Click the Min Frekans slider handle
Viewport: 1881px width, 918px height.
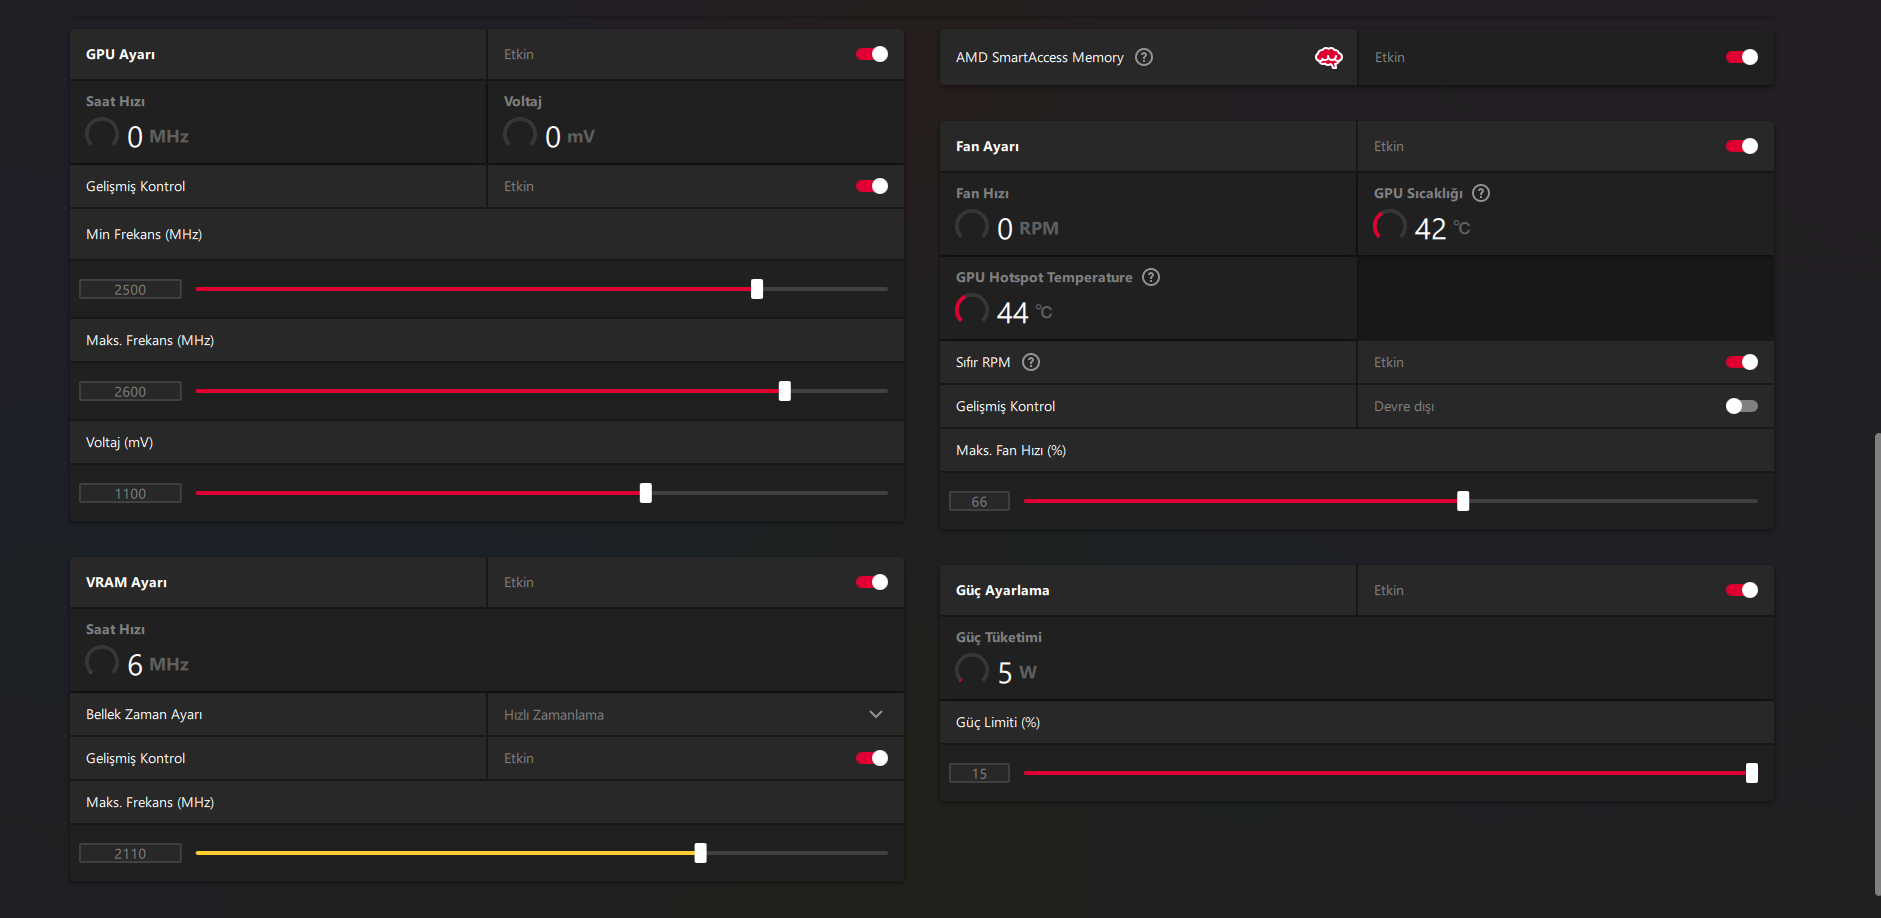point(757,289)
